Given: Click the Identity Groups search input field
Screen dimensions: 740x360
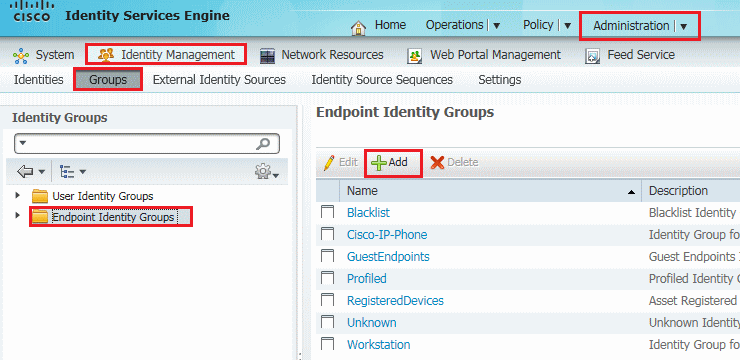Looking at the screenshot, I should pyautogui.click(x=137, y=143).
